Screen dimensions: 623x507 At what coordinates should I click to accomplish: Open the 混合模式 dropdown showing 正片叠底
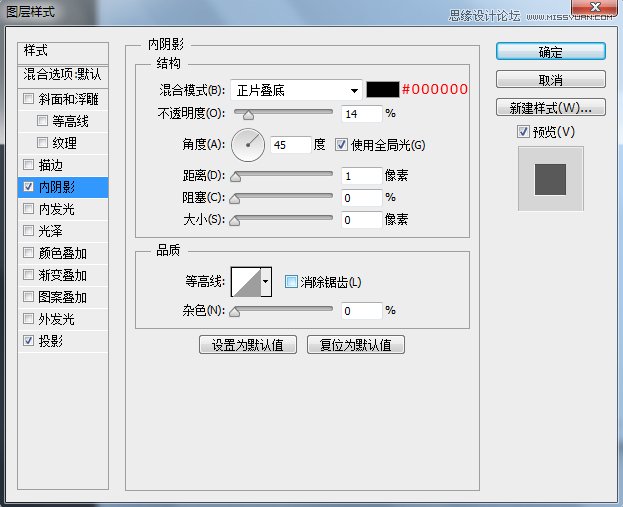[x=296, y=90]
